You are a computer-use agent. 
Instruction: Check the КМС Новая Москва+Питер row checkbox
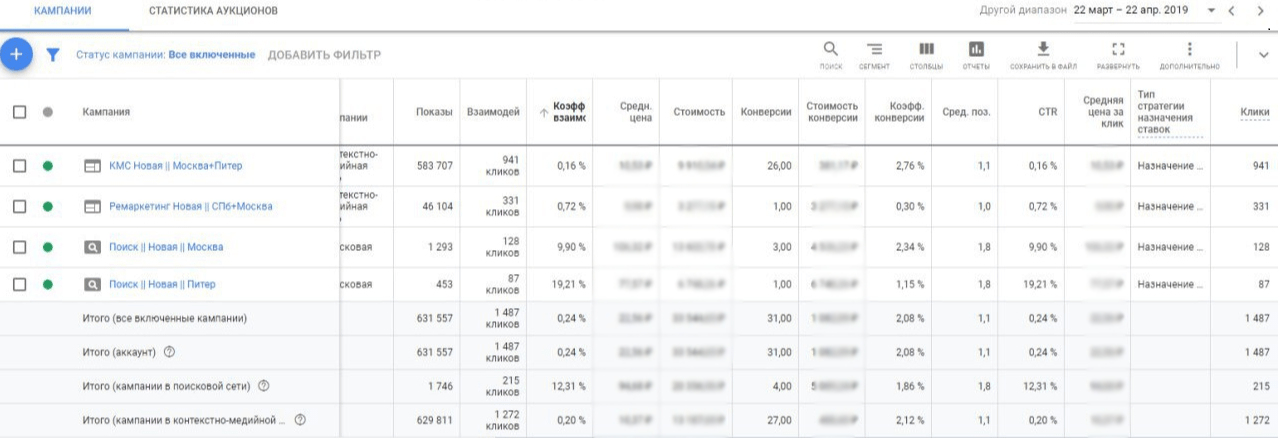[x=19, y=166]
